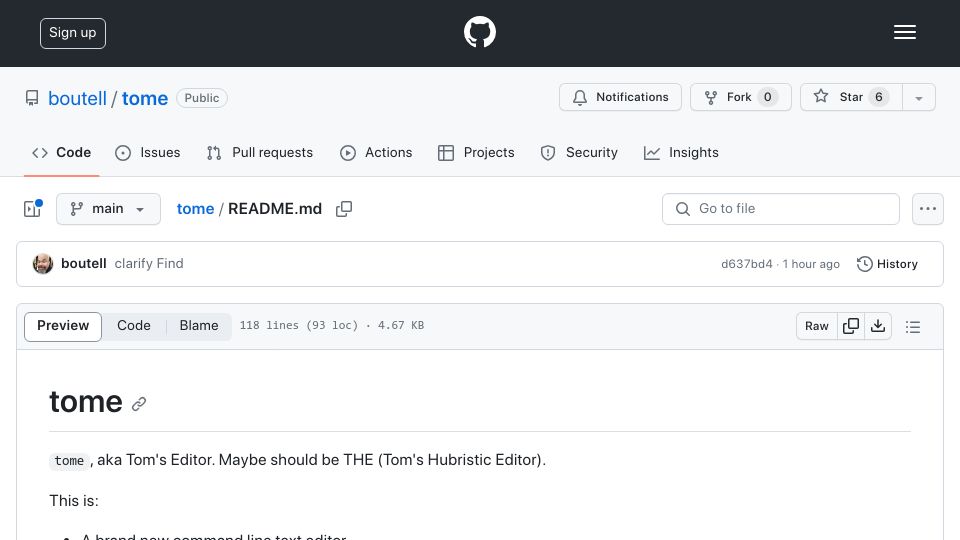The height and width of the screenshot is (540, 960).
Task: Click the Public badge label
Action: point(202,98)
